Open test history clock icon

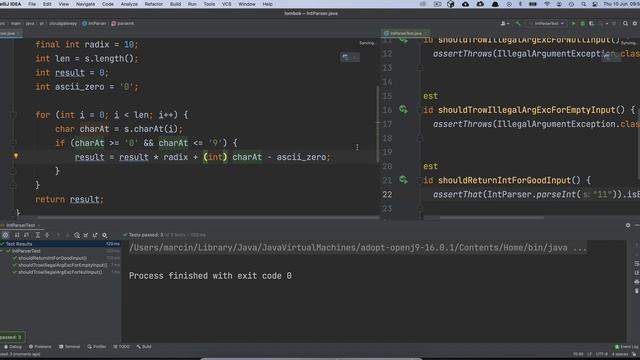[77, 235]
